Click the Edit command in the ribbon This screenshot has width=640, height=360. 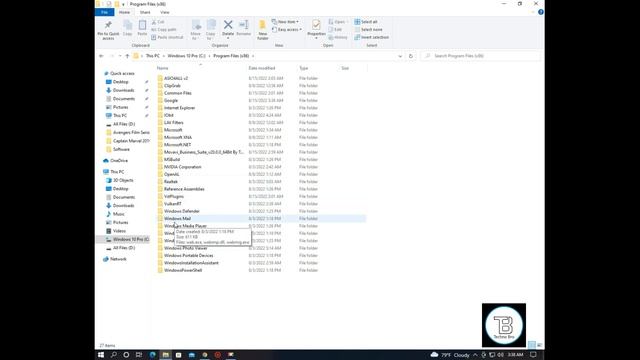[335, 29]
